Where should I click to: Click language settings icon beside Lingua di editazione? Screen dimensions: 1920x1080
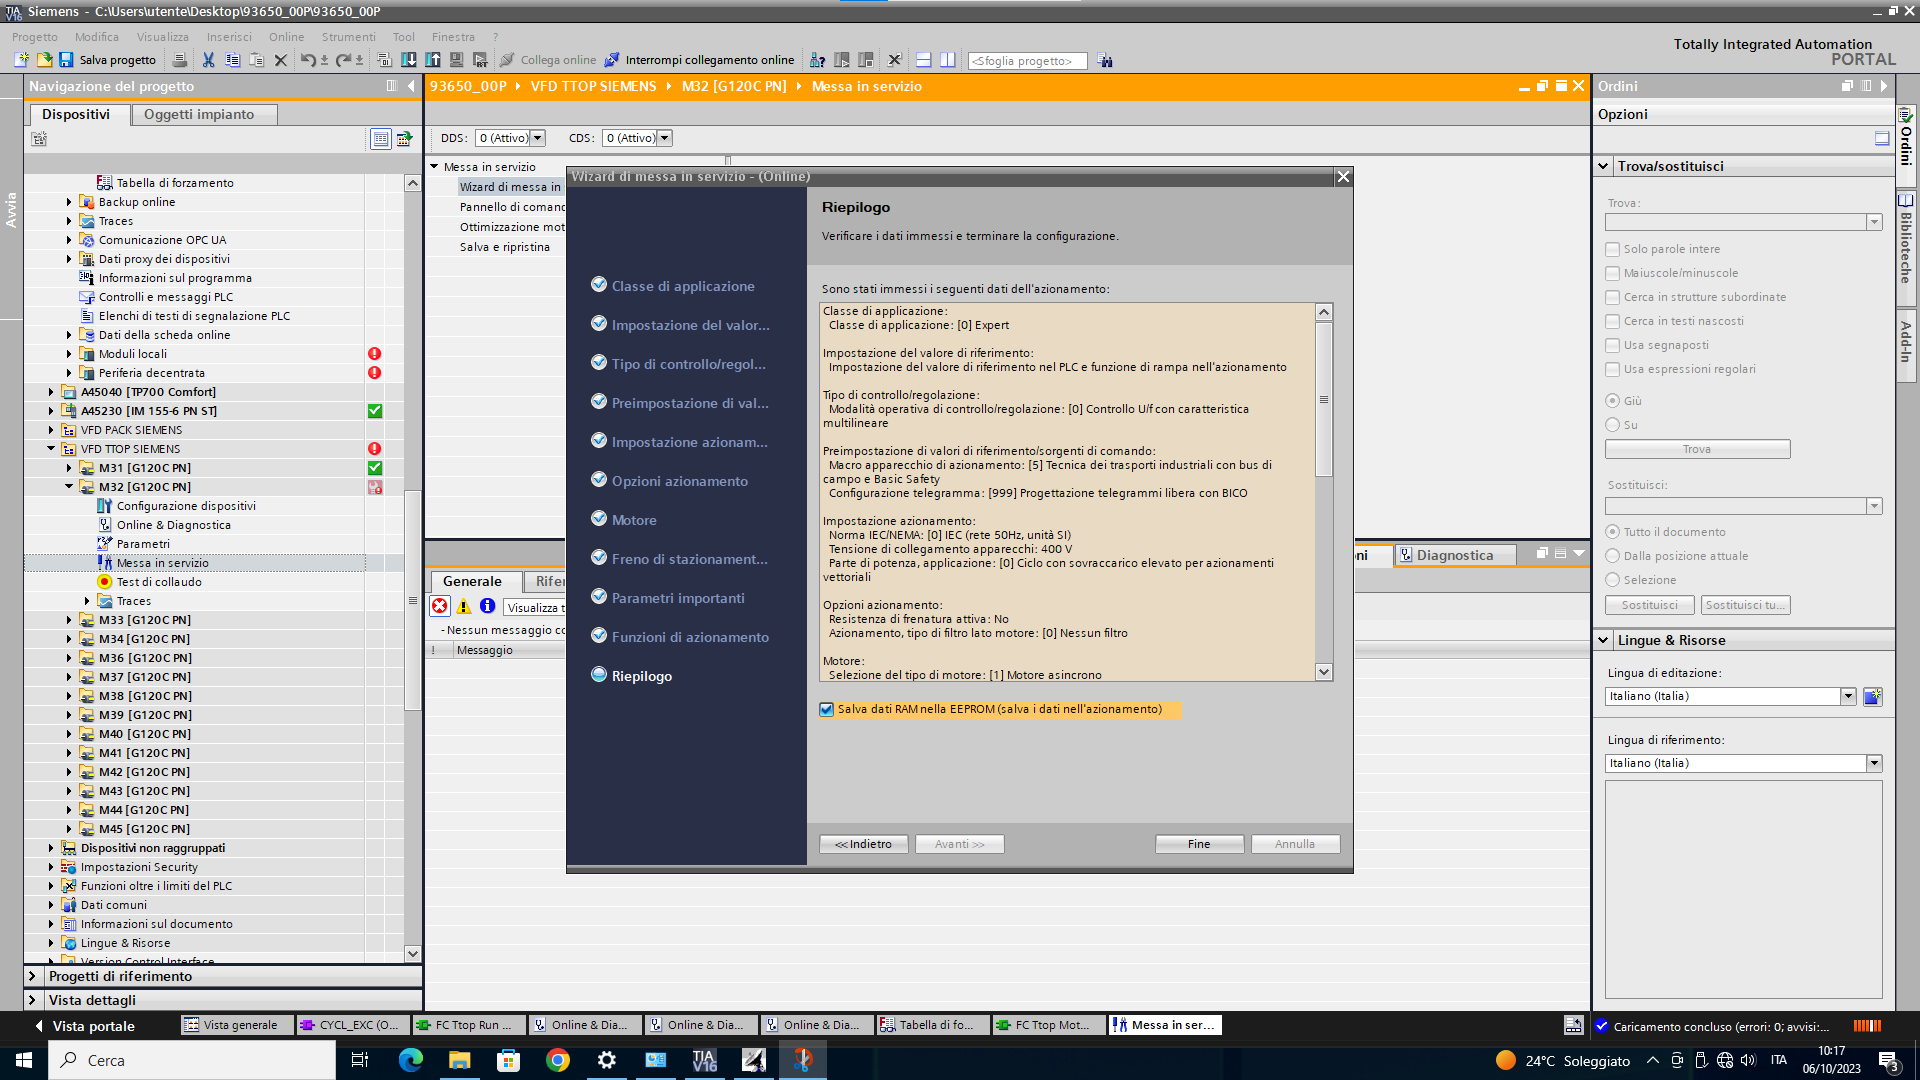click(1872, 696)
